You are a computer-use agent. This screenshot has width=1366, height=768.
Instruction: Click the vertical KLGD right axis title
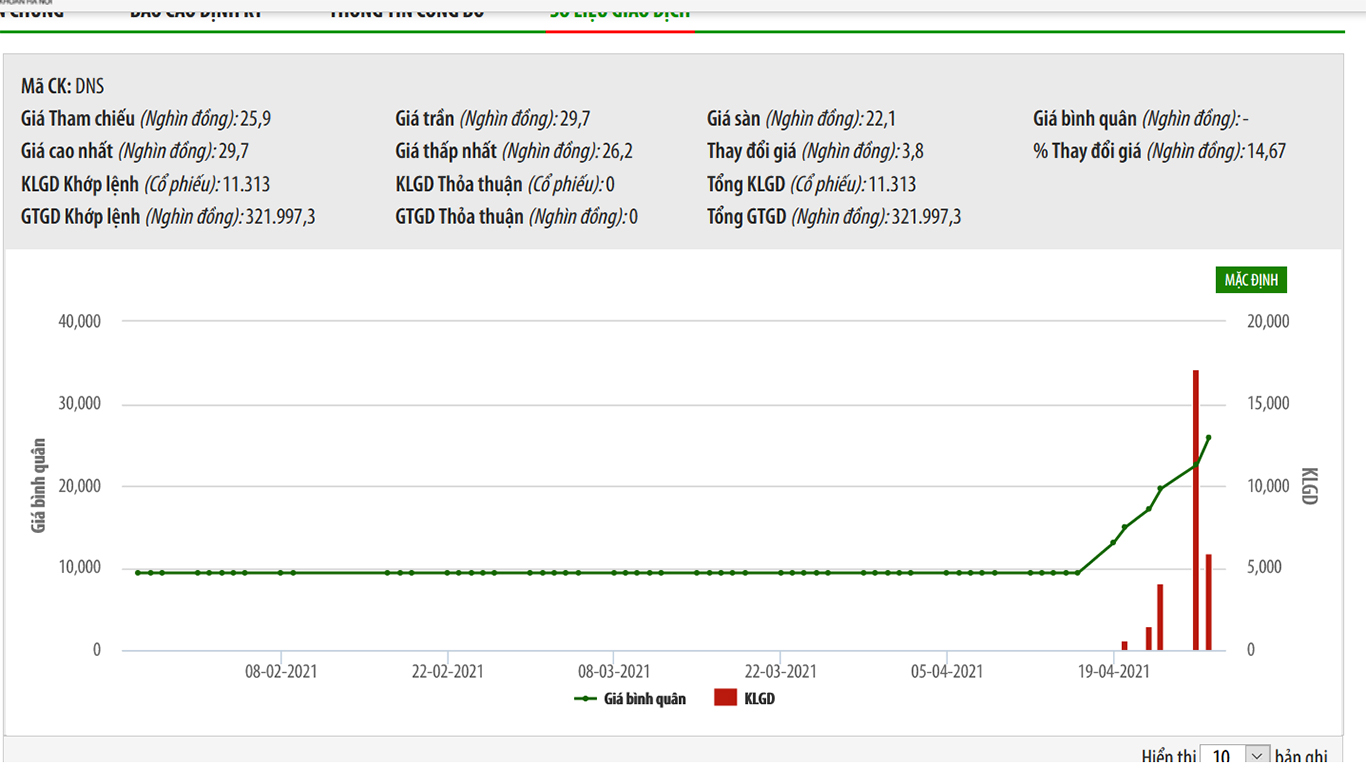[x=1309, y=485]
